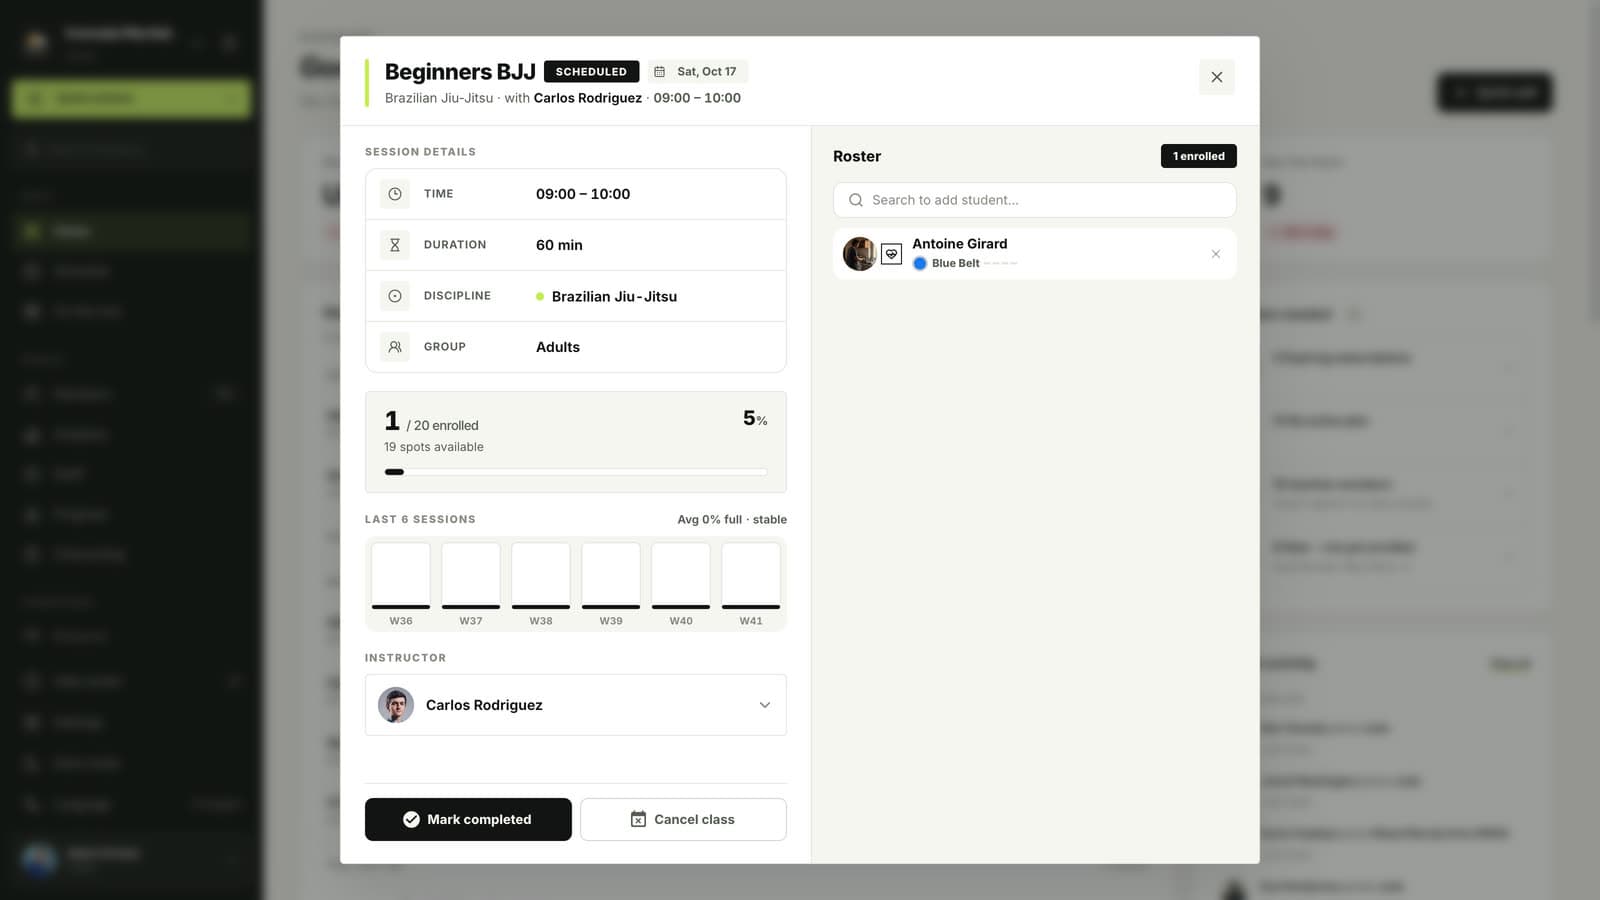Click the clock icon in the Time row
The height and width of the screenshot is (900, 1600).
click(x=395, y=194)
